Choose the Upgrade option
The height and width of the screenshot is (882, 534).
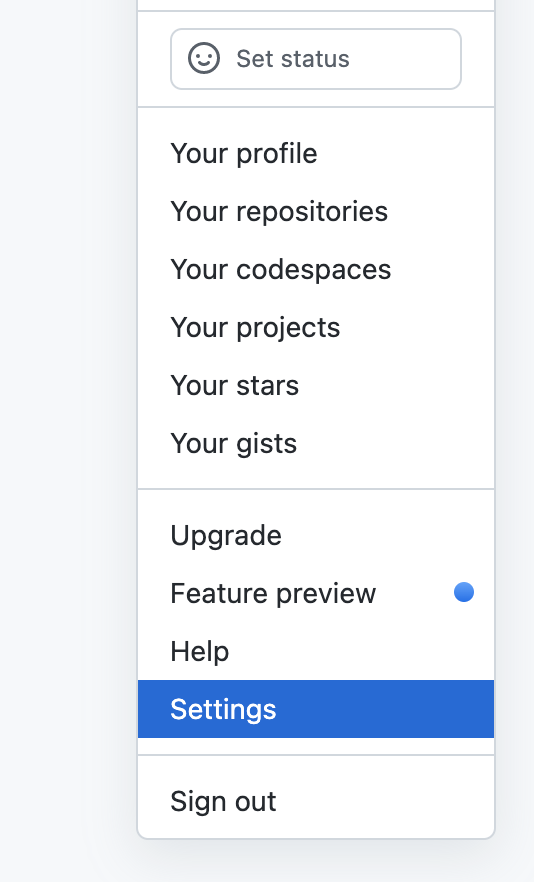(x=316, y=536)
